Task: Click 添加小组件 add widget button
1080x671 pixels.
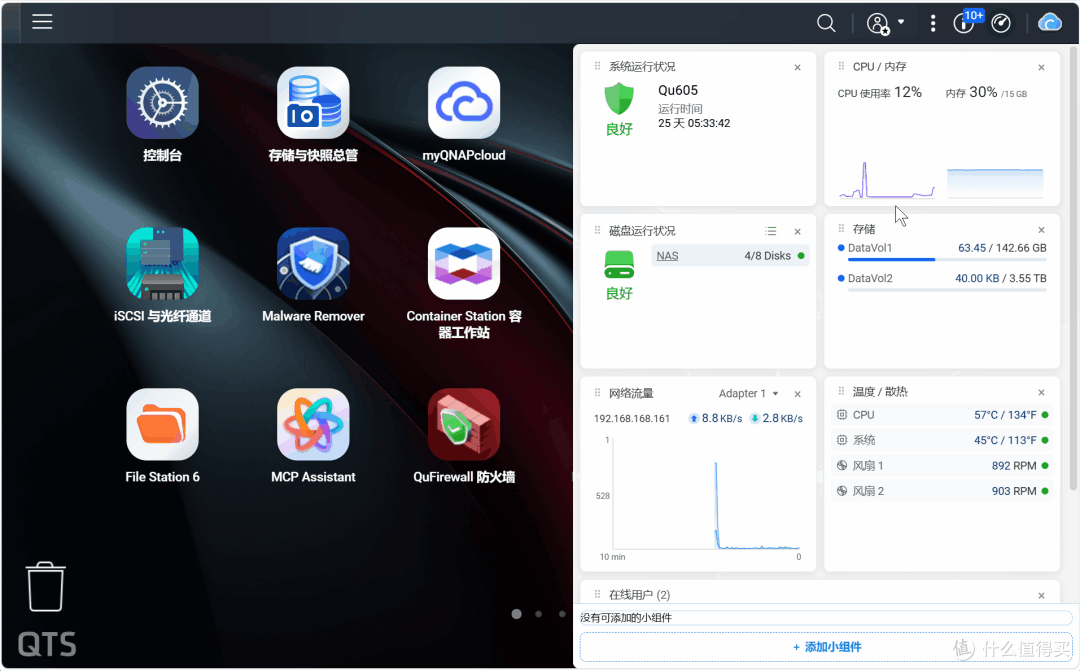Action: (x=826, y=647)
